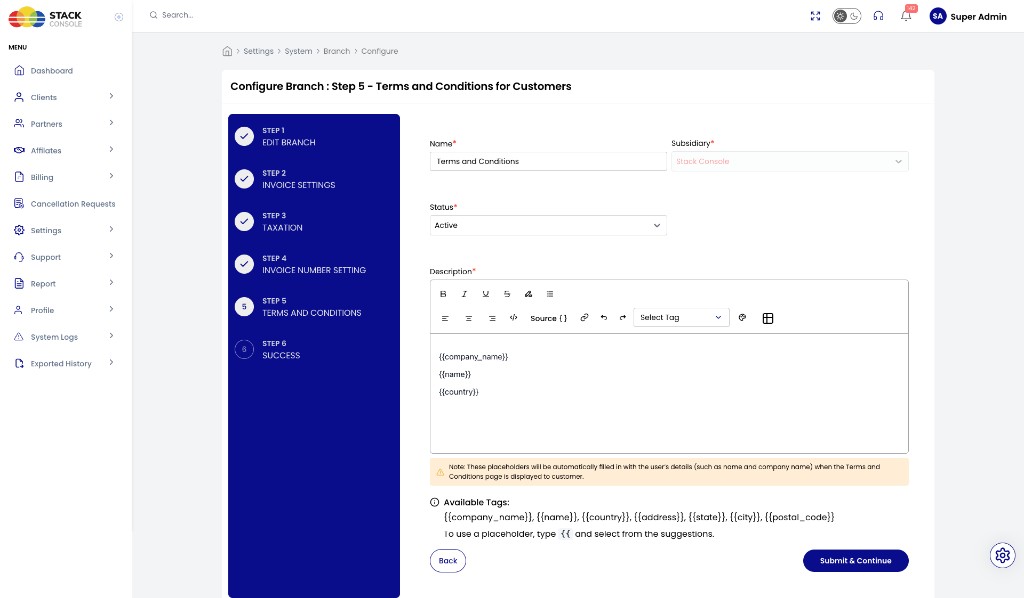Expand the Clients chevron
Screen dimensions: 1024x598
click(x=111, y=96)
